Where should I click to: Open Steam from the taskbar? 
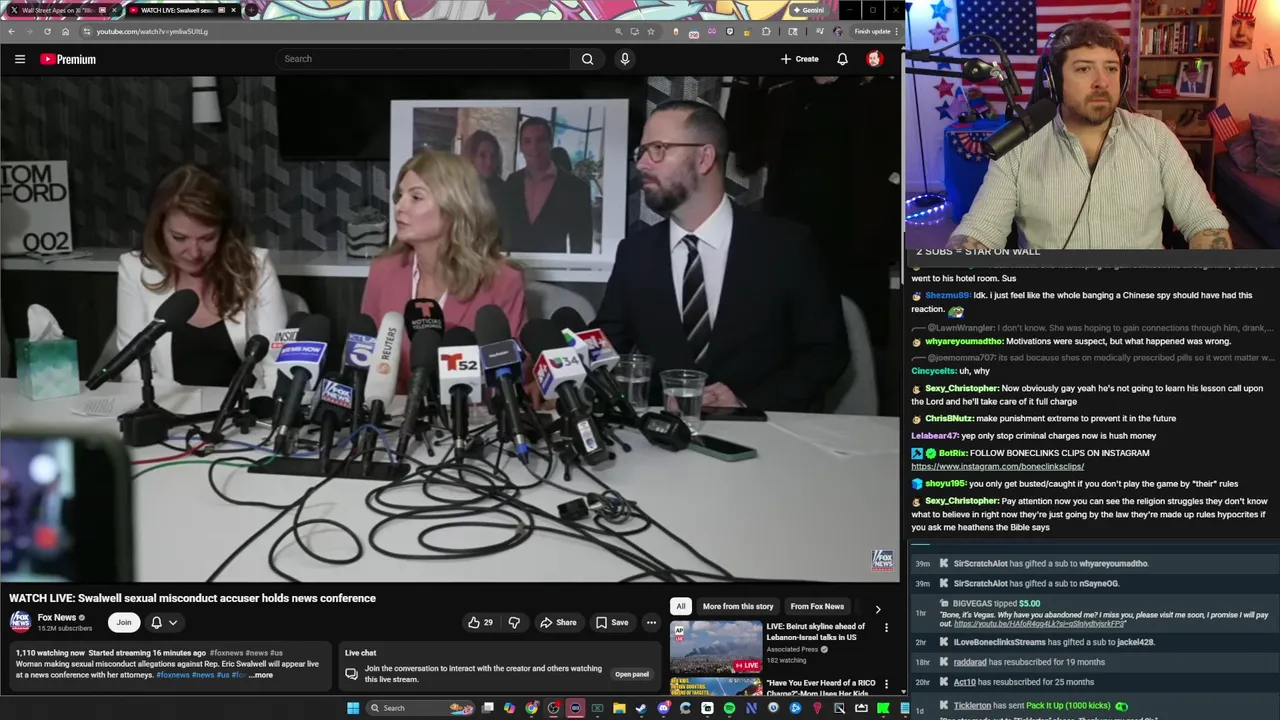(641, 708)
